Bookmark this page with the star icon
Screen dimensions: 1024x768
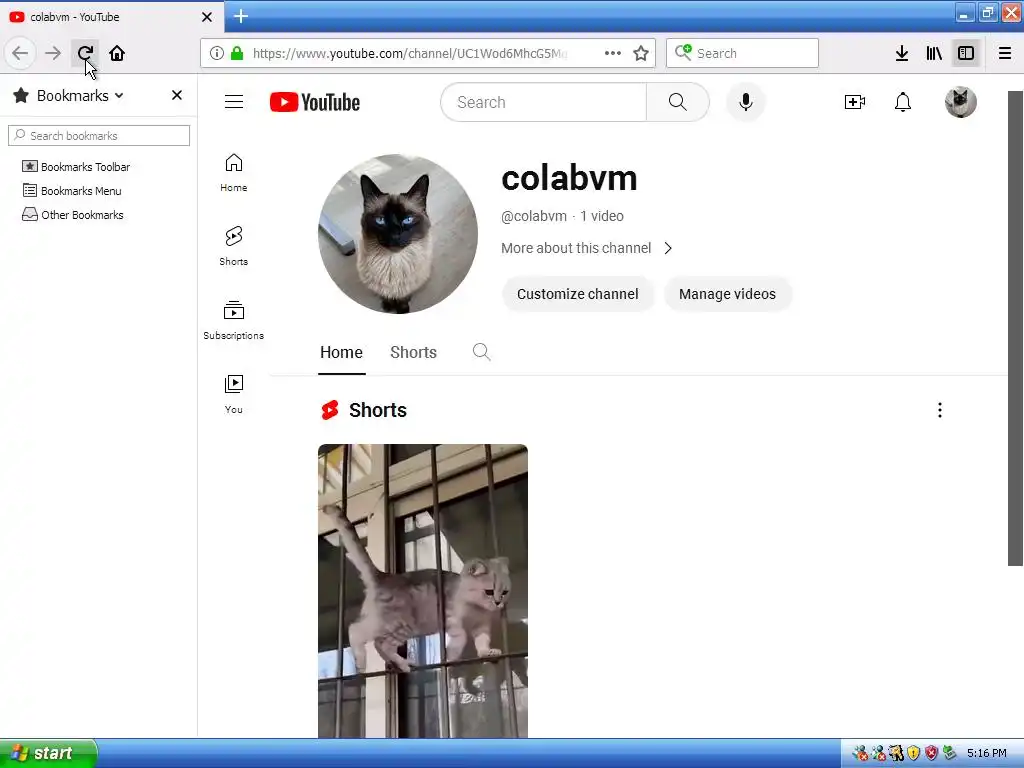pos(641,53)
